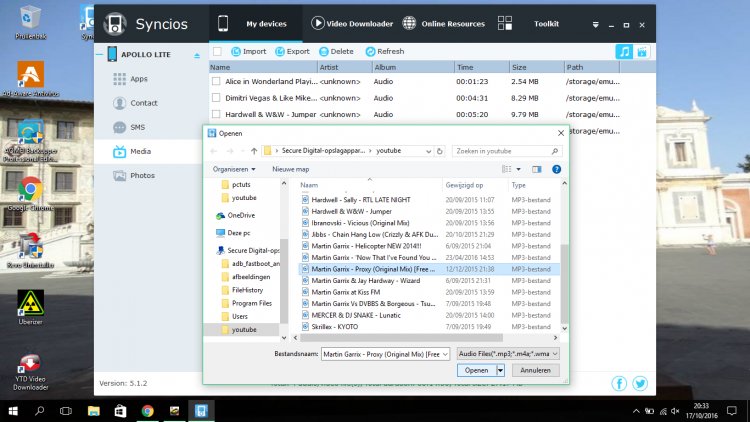Open the Online Resources tab
750x422 pixels.
click(x=450, y=23)
